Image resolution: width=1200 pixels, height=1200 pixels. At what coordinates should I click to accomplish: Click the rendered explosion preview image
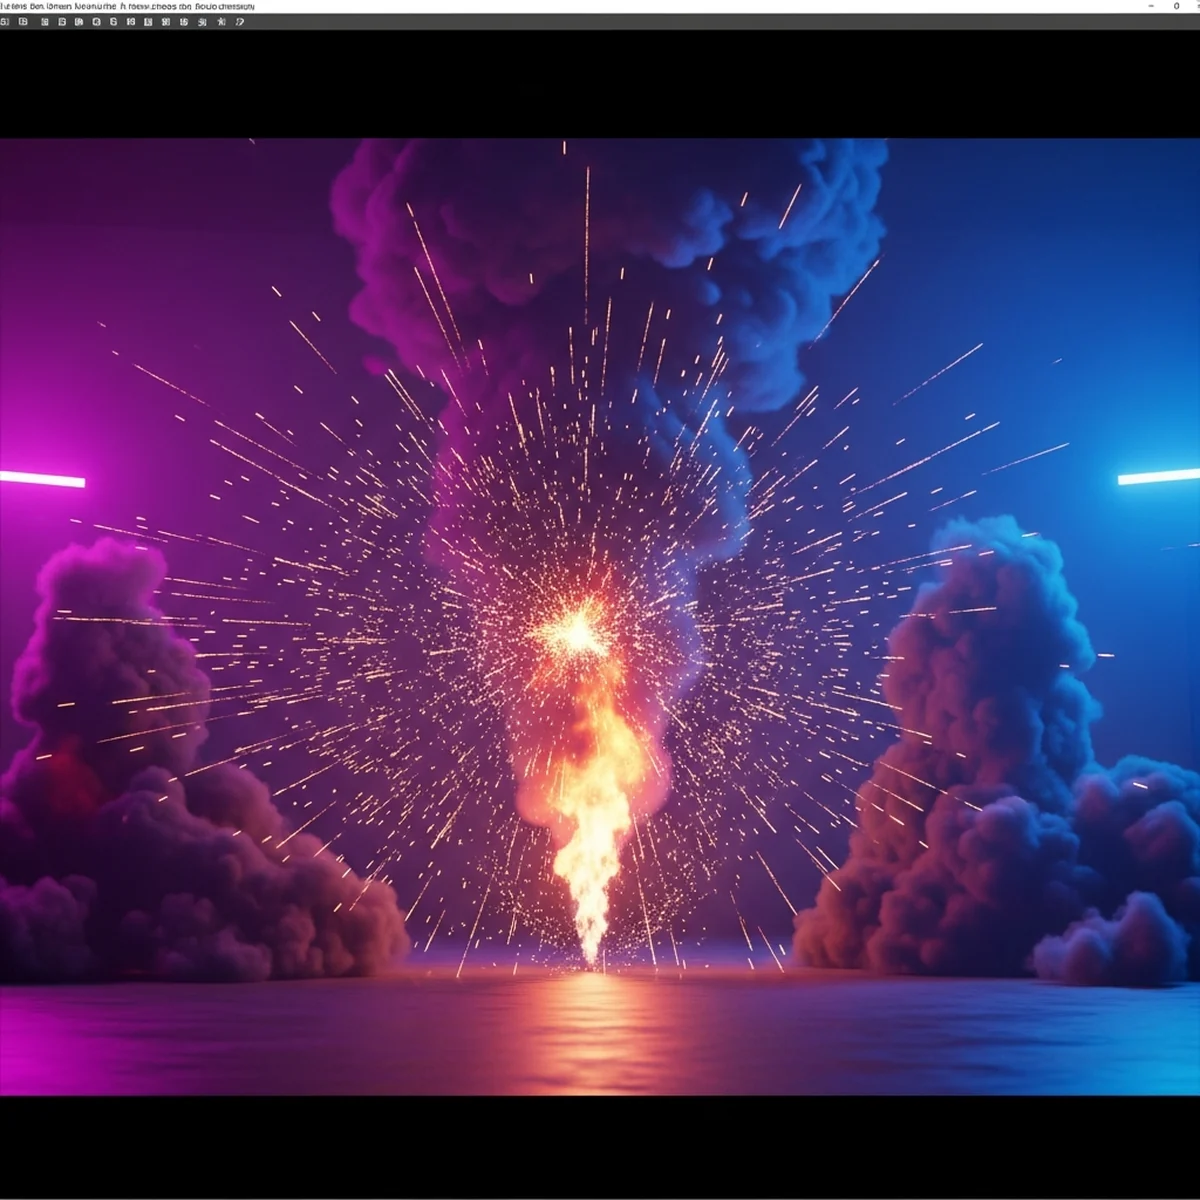click(x=600, y=617)
